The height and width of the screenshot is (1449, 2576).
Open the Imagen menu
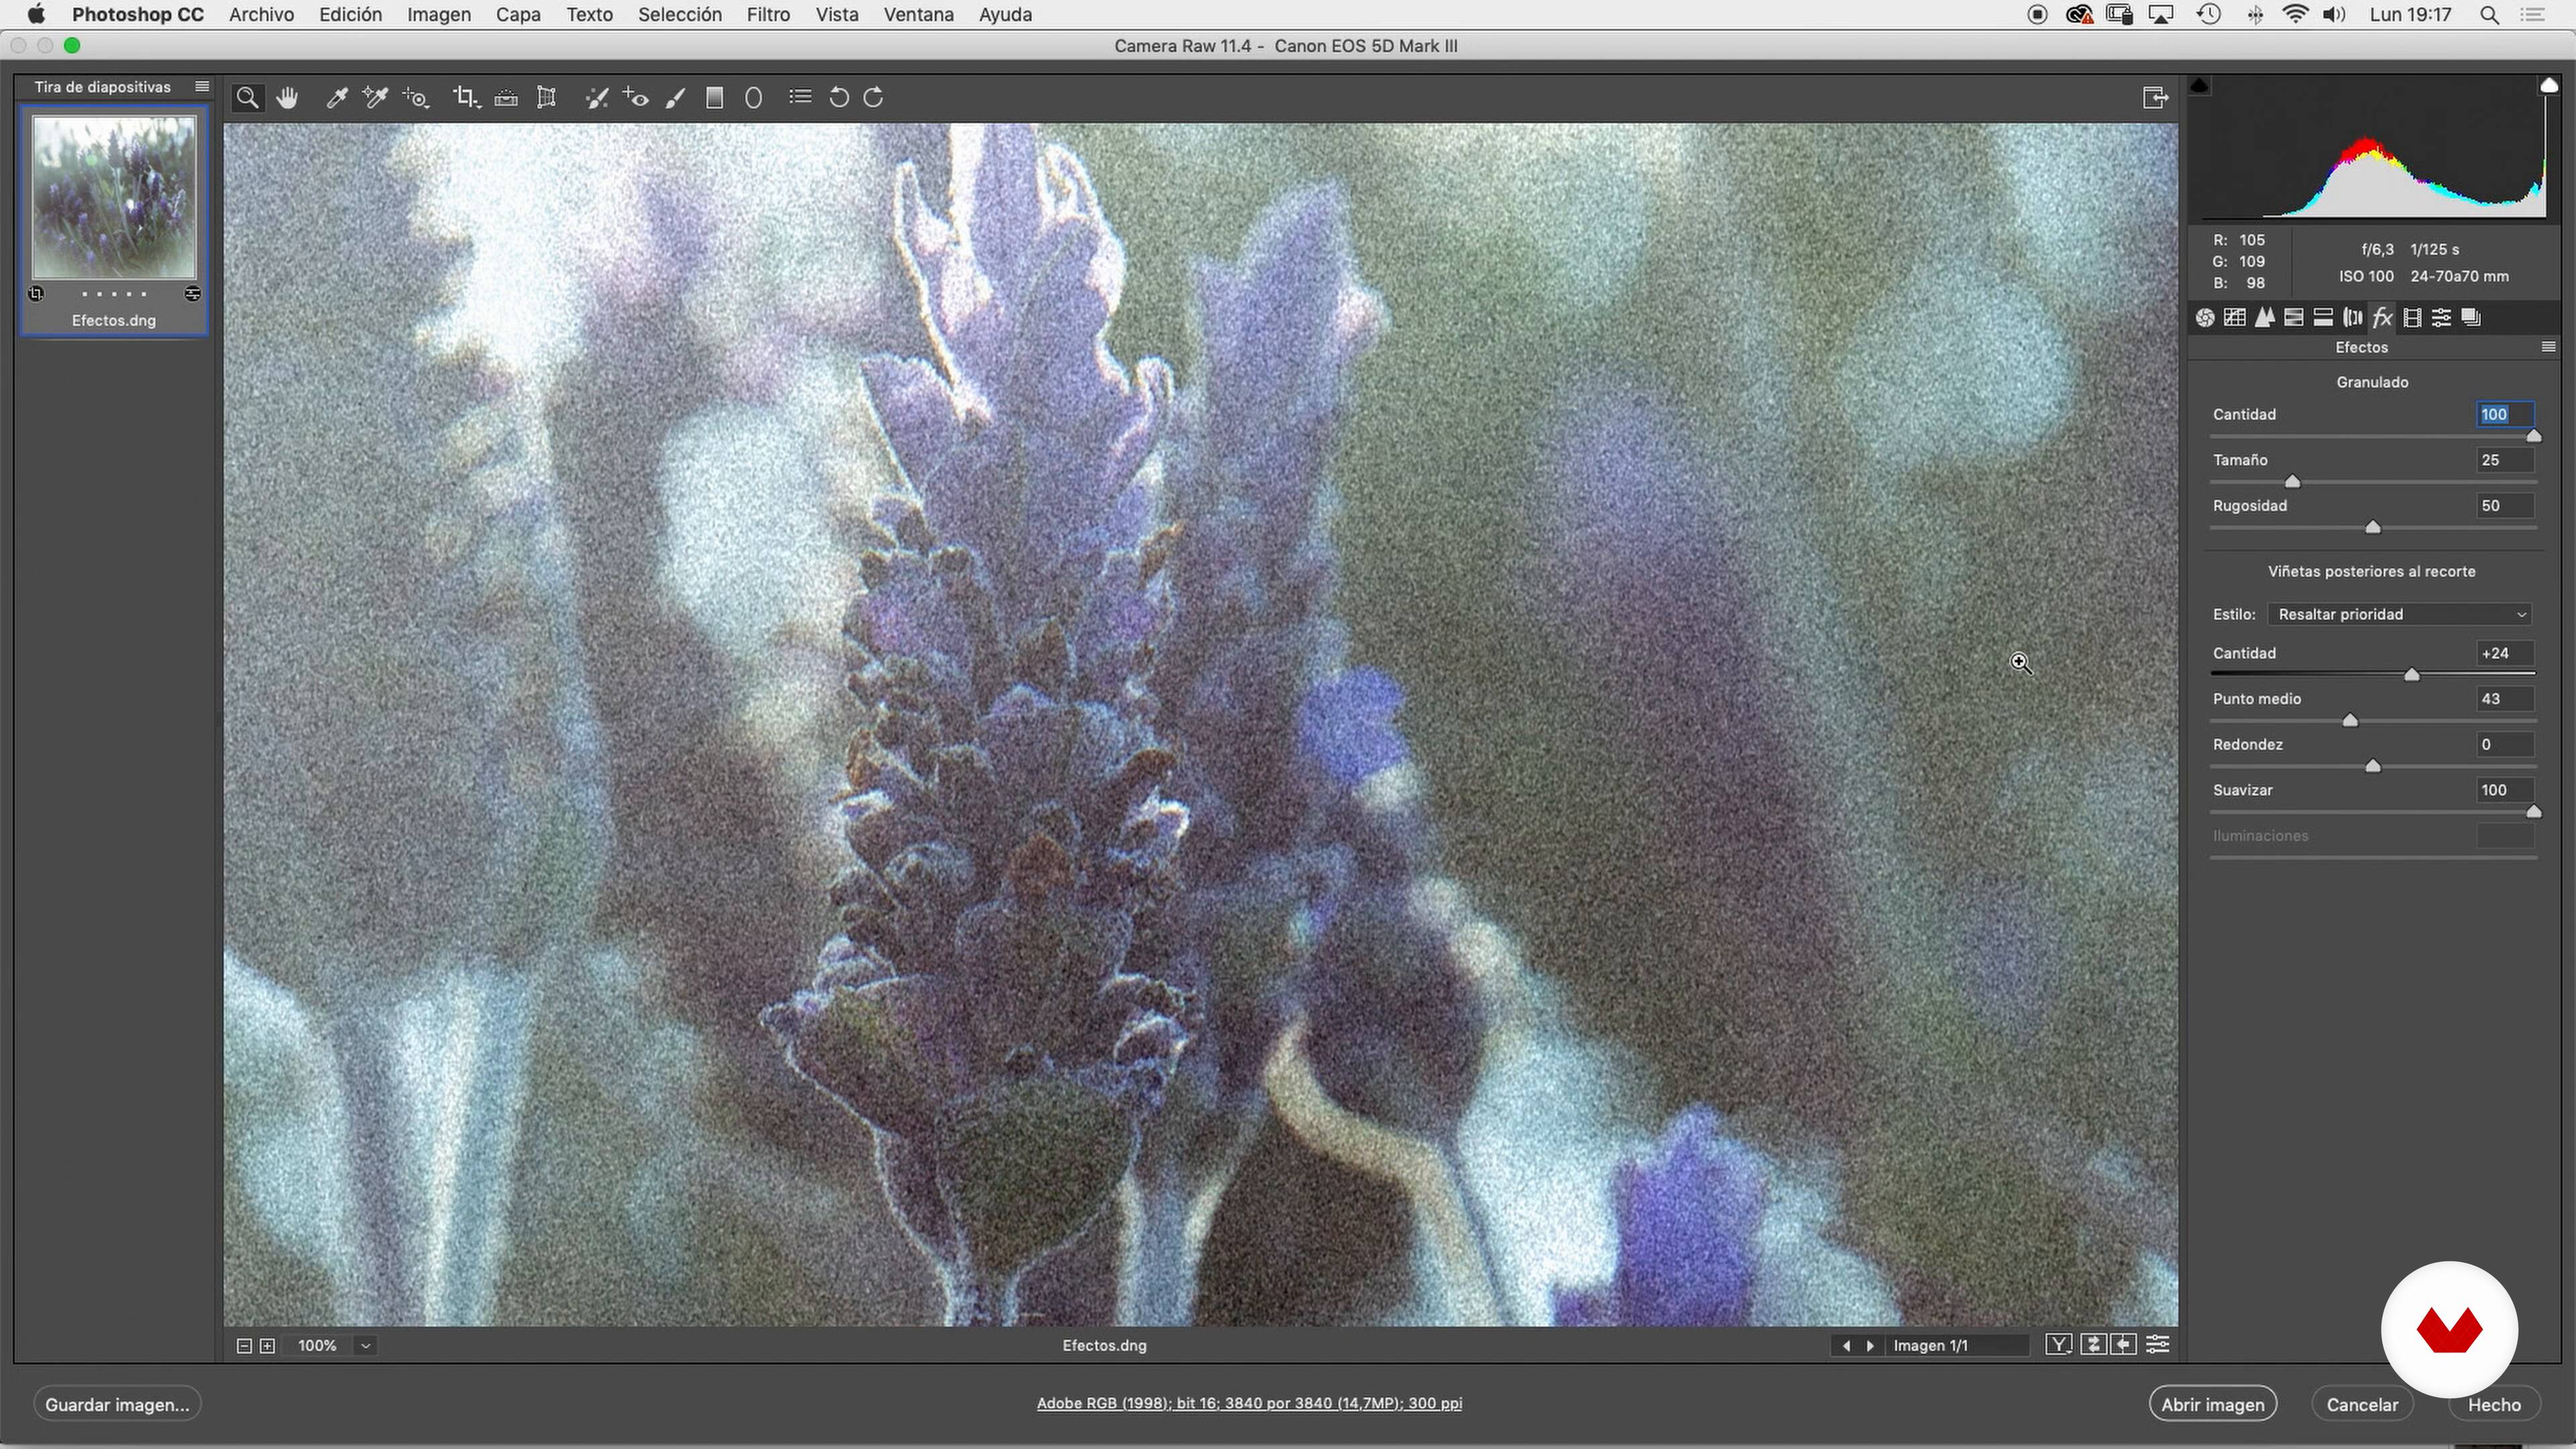coord(439,15)
